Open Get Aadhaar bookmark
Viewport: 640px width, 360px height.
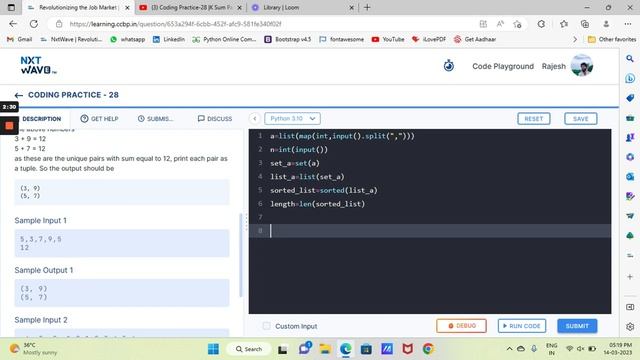[475, 39]
